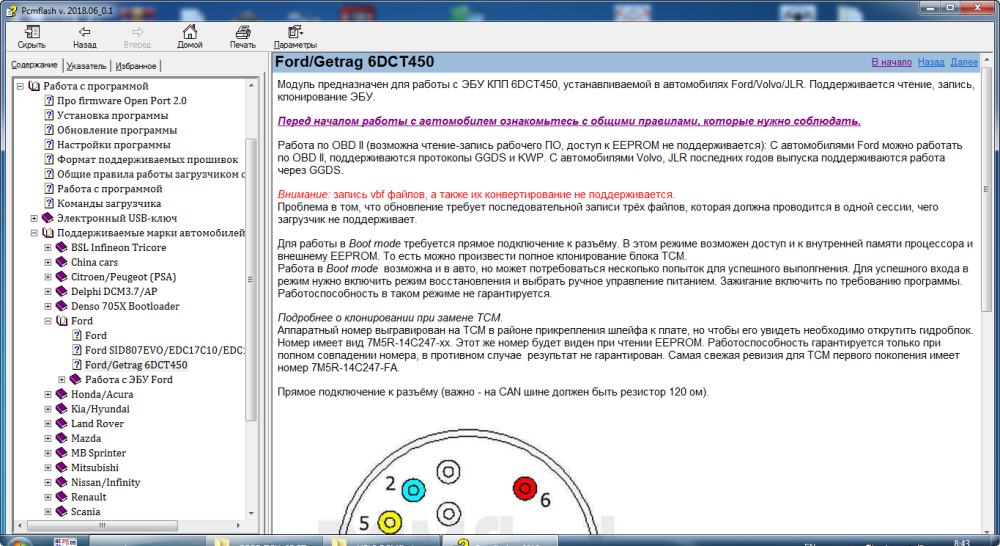The width and height of the screenshot is (1000, 546).
Task: Collapse the Ford tree node
Action: coord(48,321)
